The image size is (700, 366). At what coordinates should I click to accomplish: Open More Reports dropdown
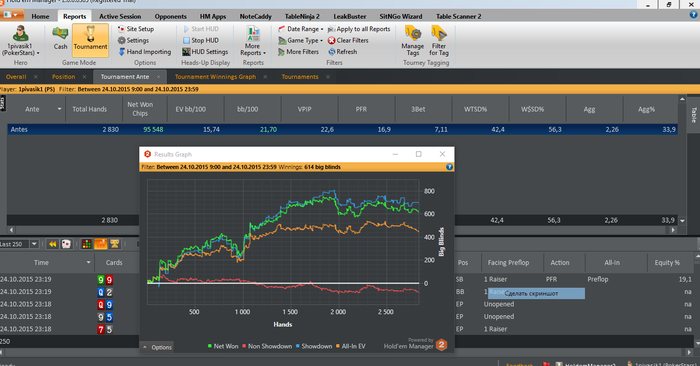point(253,40)
